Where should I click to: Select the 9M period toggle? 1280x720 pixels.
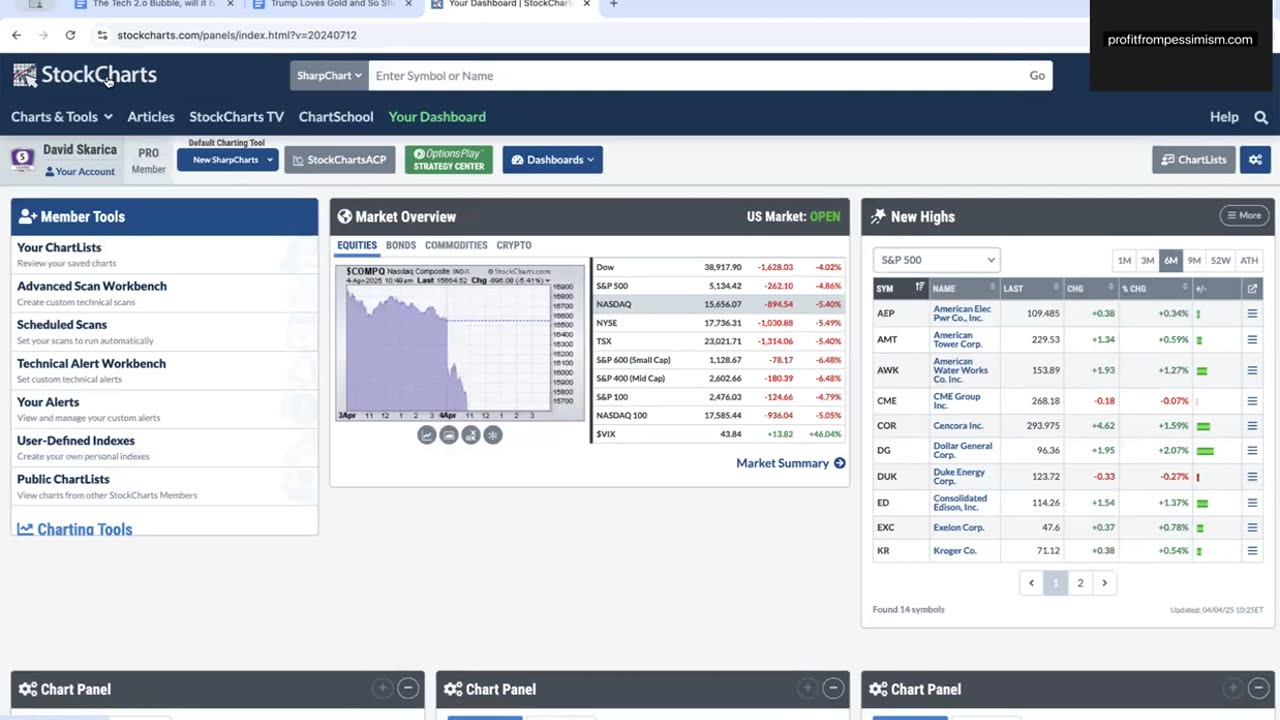pyautogui.click(x=1194, y=260)
